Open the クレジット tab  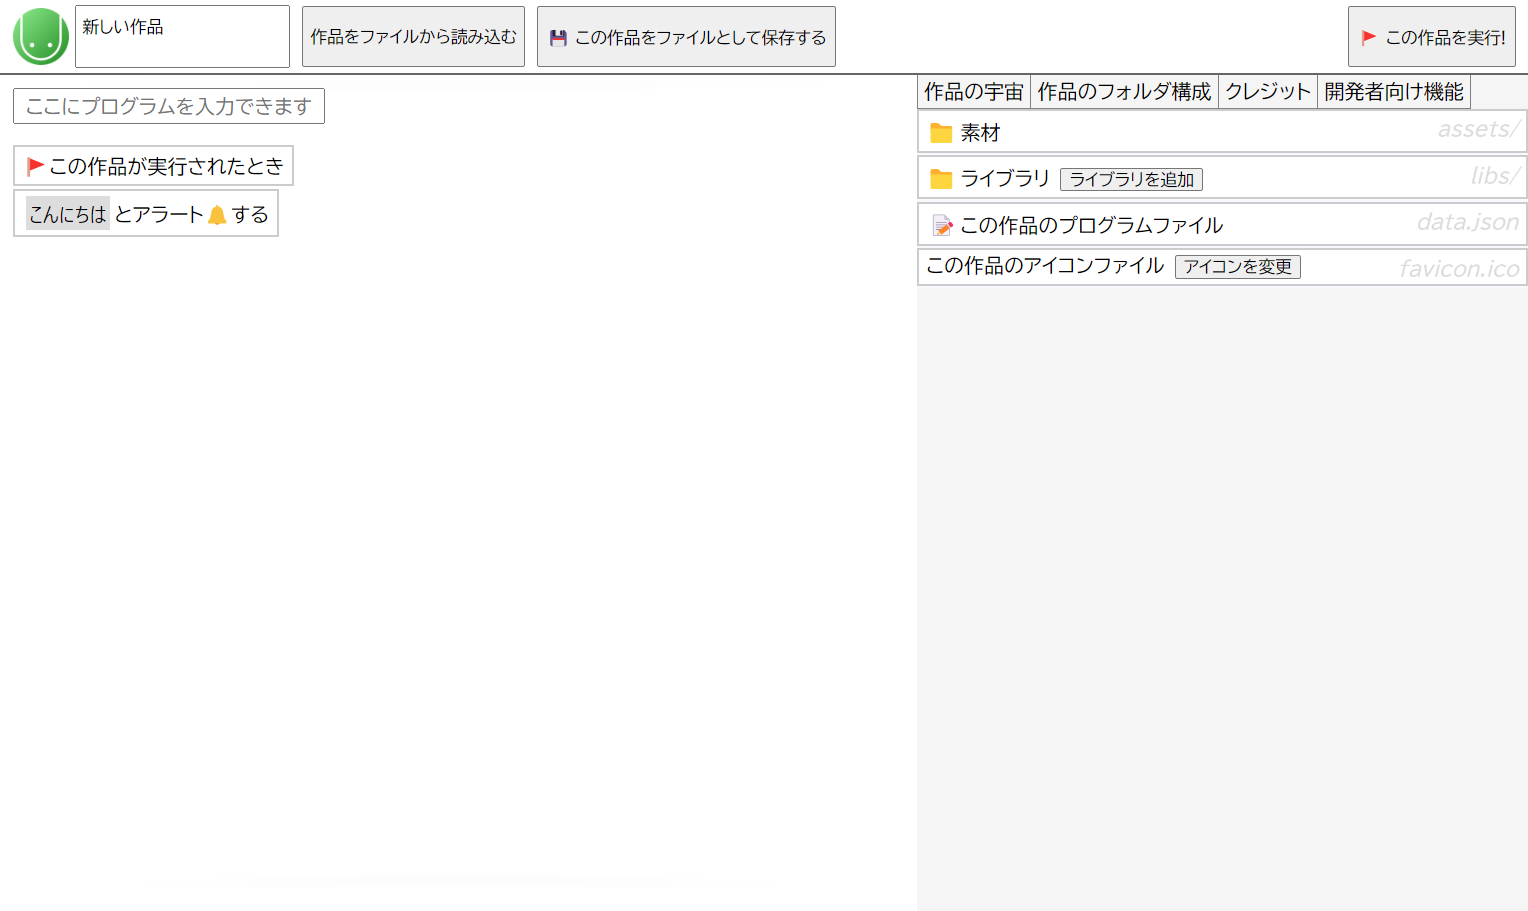click(x=1267, y=92)
